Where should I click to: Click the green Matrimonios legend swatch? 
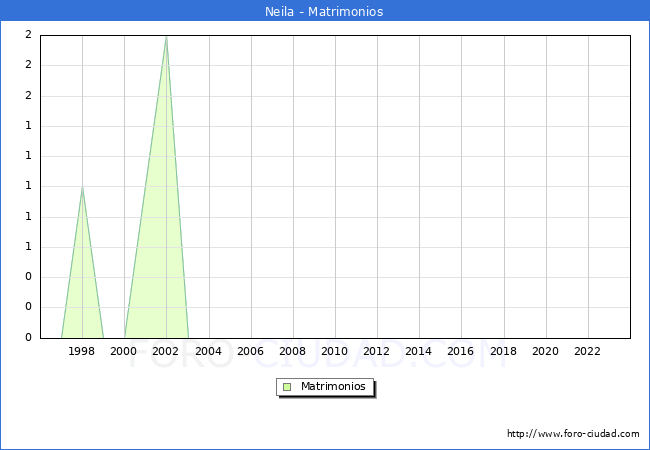[287, 387]
